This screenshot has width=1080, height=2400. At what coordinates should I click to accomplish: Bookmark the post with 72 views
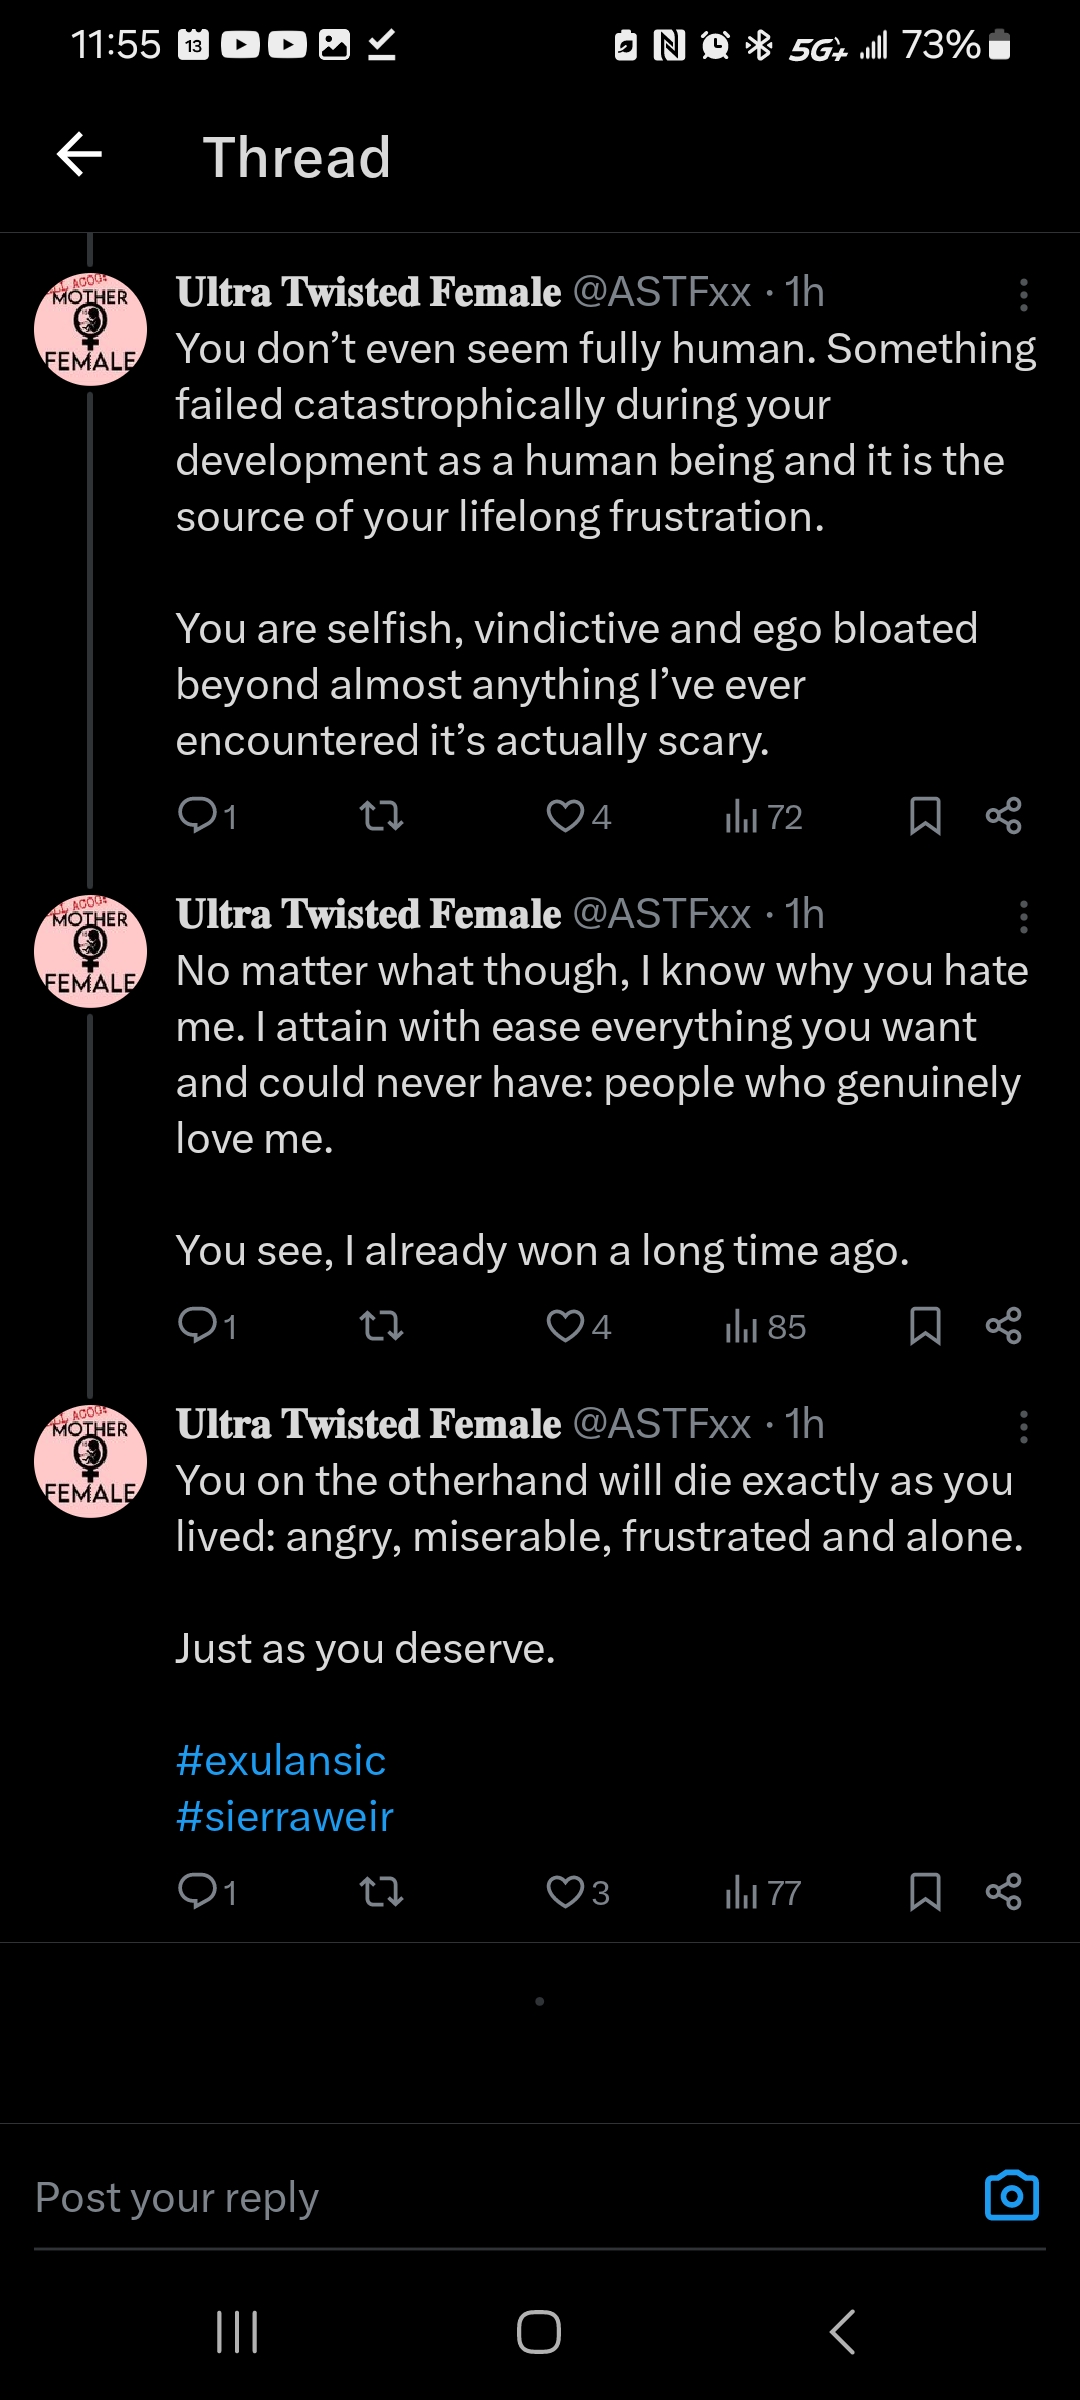tap(925, 816)
